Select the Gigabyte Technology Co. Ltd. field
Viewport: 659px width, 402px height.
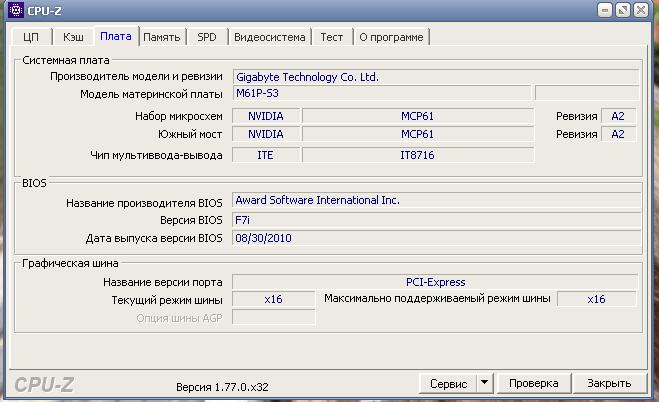(436, 77)
